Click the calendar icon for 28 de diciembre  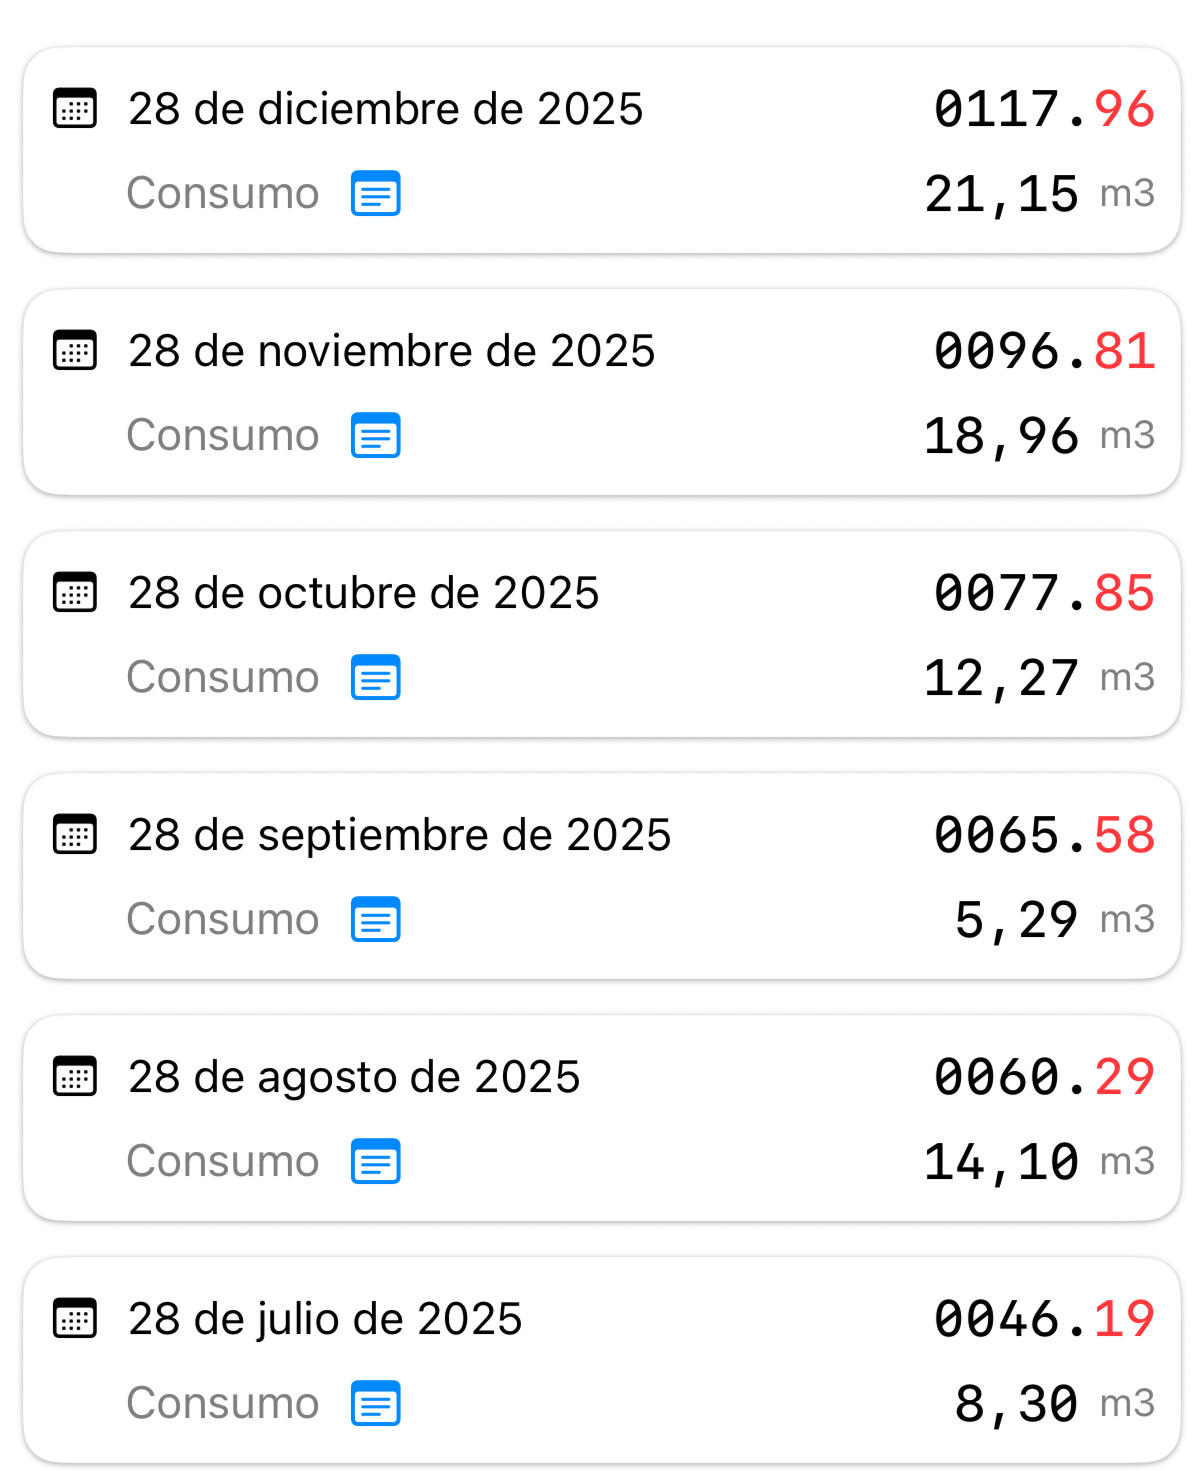[x=75, y=109]
